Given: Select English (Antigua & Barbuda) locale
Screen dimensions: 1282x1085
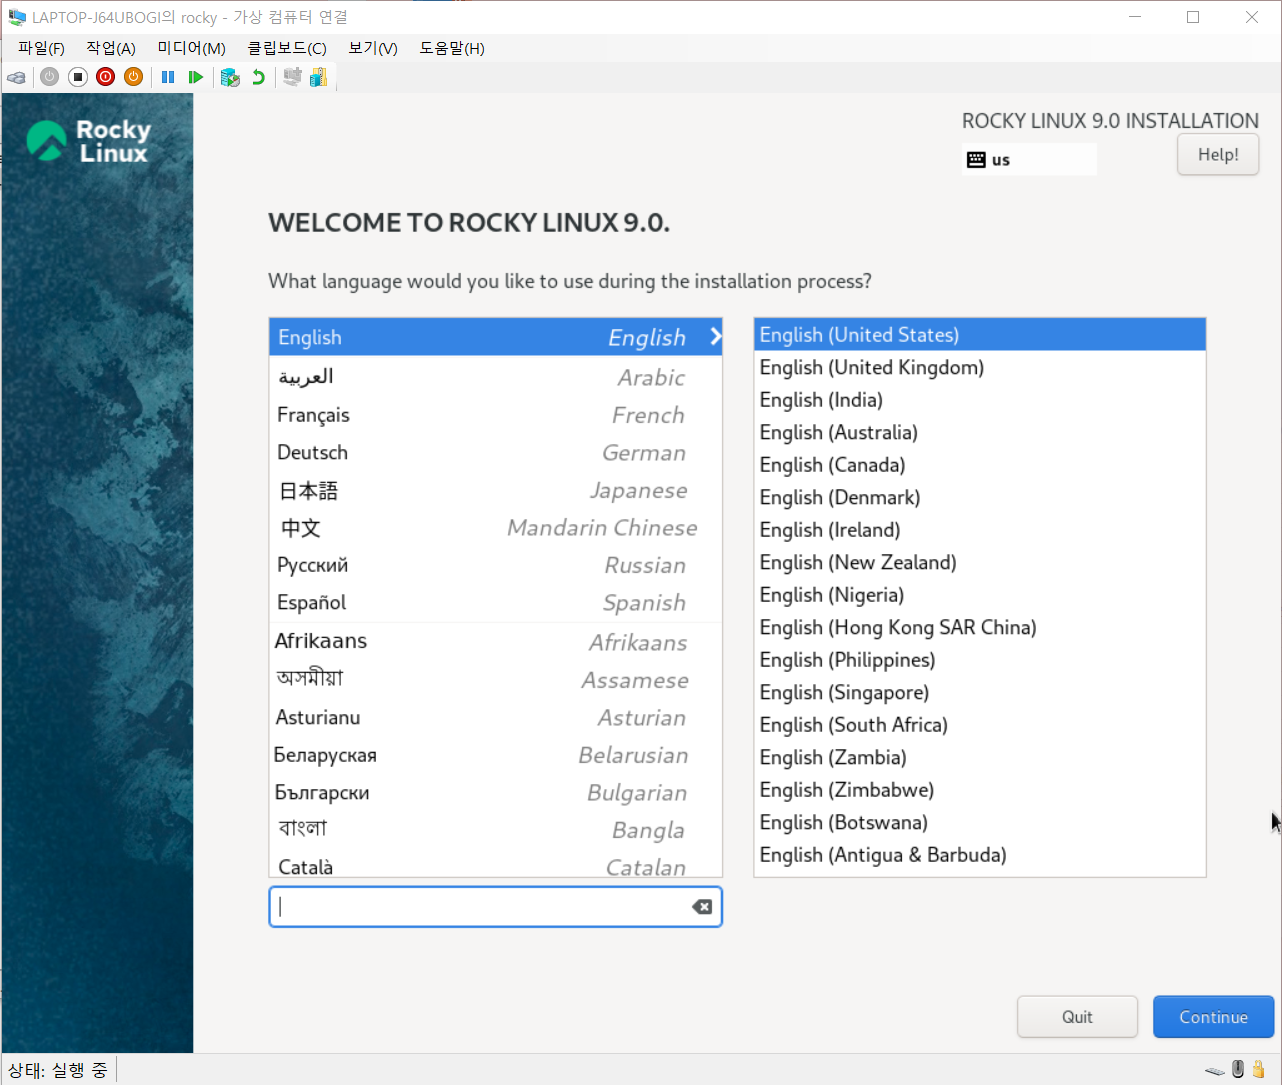Looking at the screenshot, I should 980,855.
